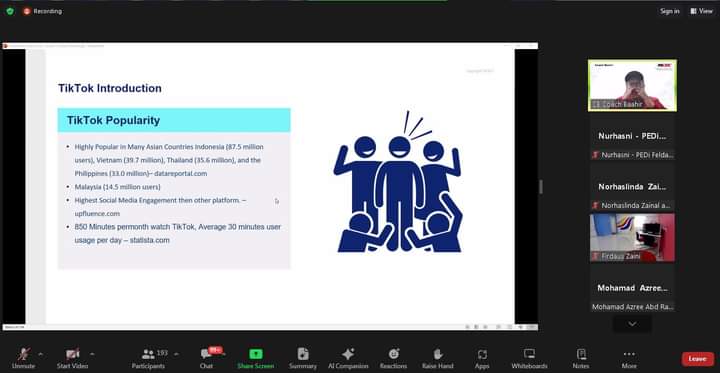This screenshot has height=373, width=720.
Task: Click the green encryption shield icon
Action: click(10, 11)
